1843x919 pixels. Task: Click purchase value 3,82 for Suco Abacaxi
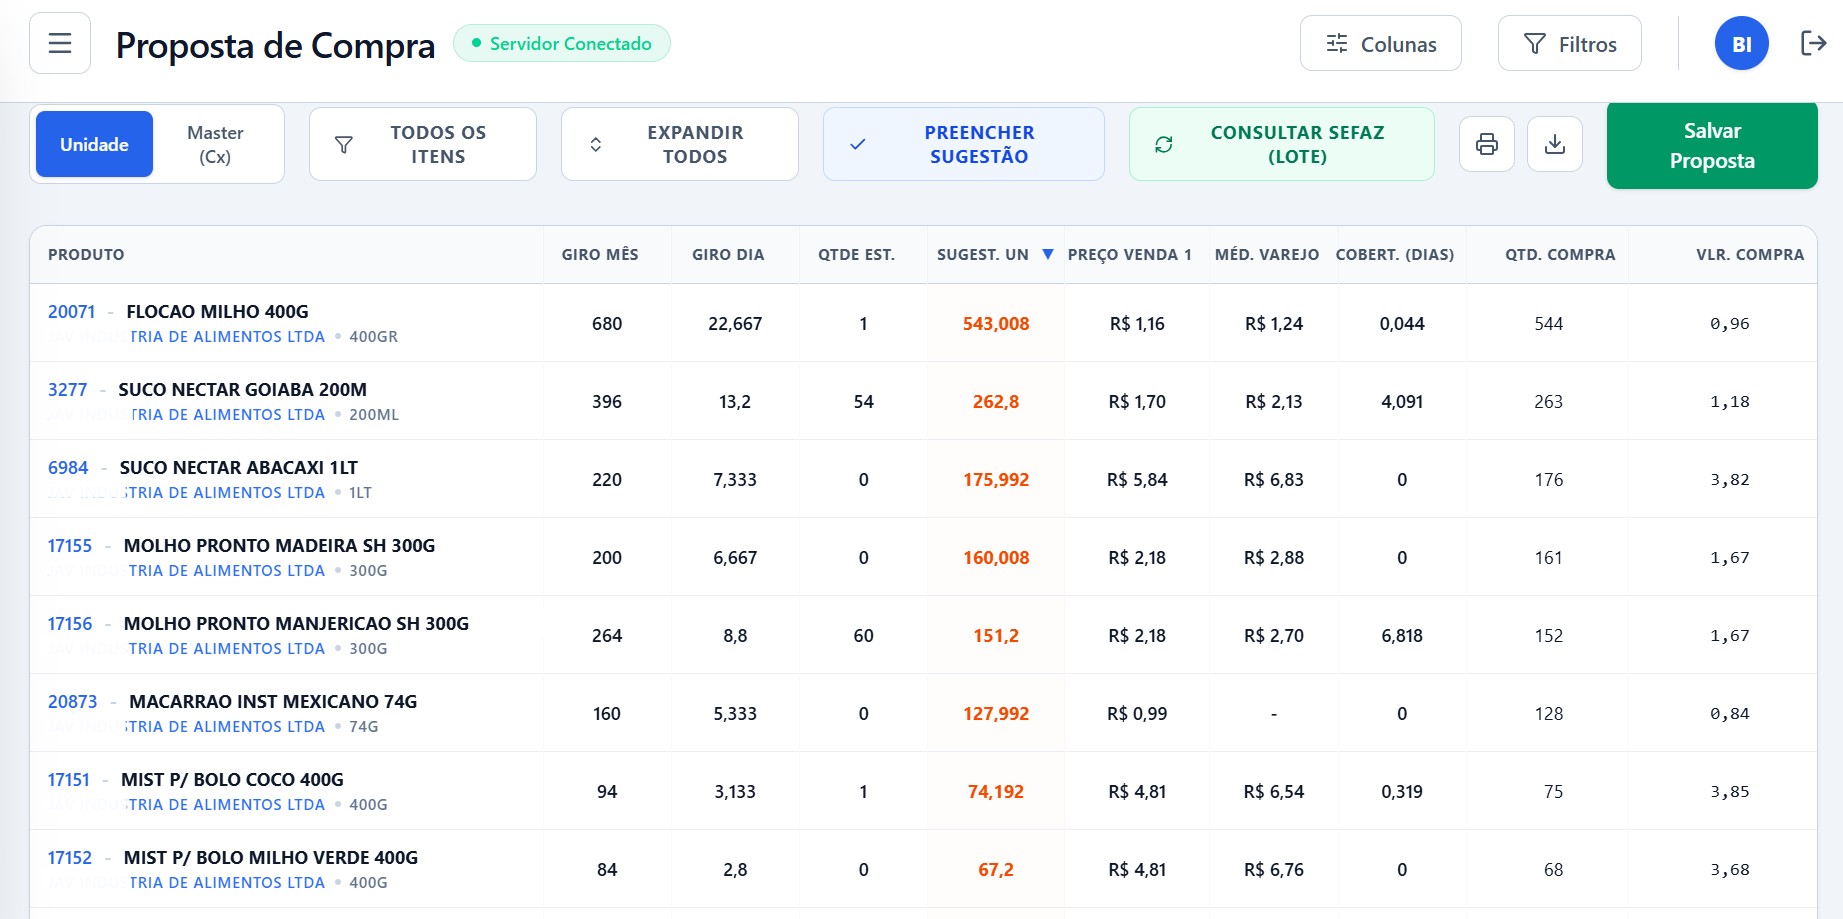tap(1730, 480)
